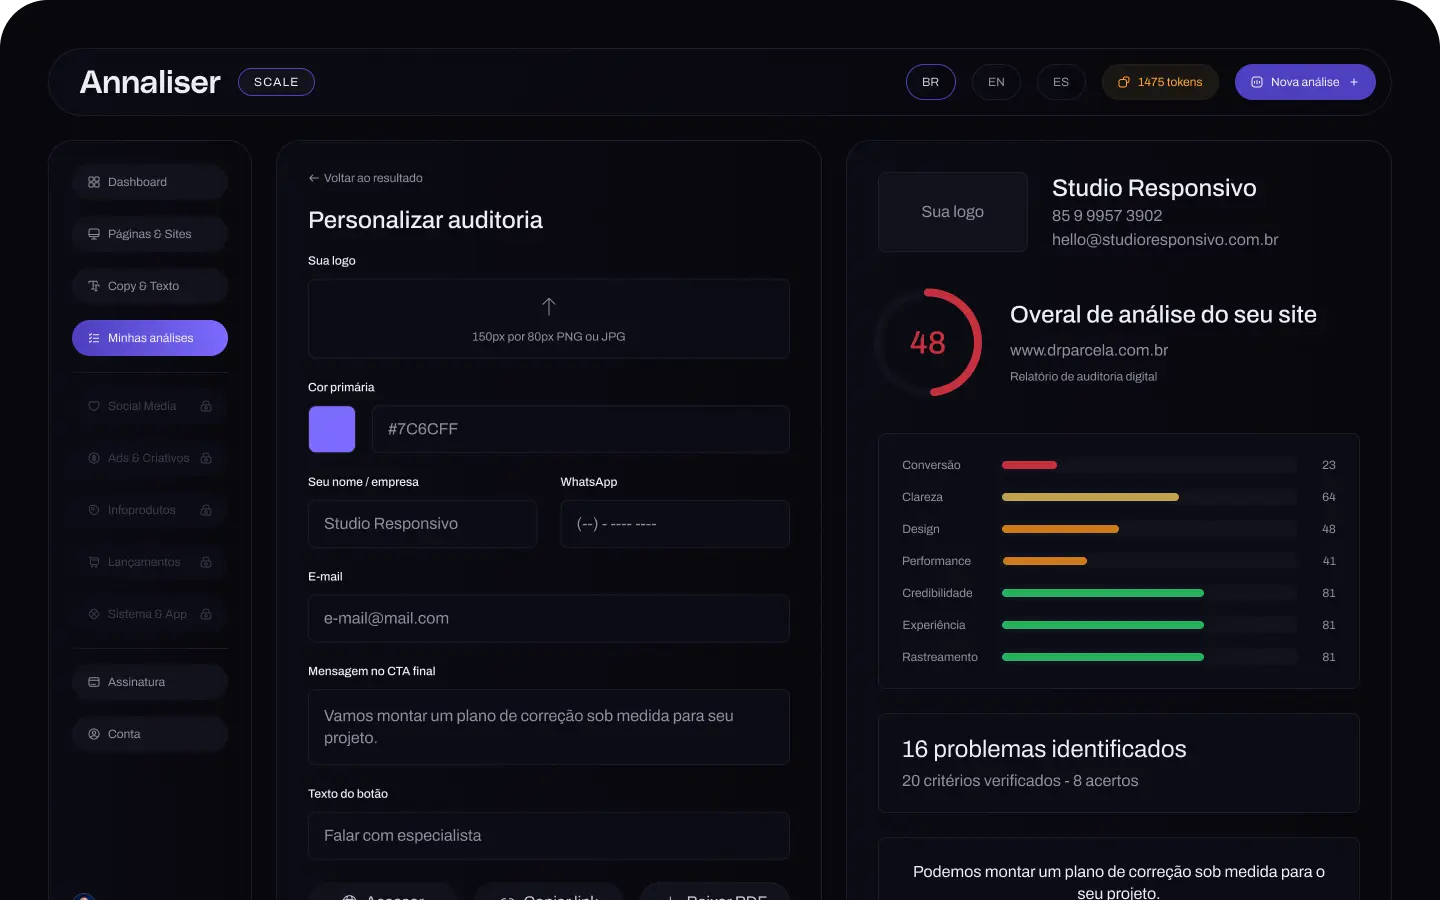Click the Rastreamento row label
Viewport: 1440px width, 900px height.
[x=940, y=657]
